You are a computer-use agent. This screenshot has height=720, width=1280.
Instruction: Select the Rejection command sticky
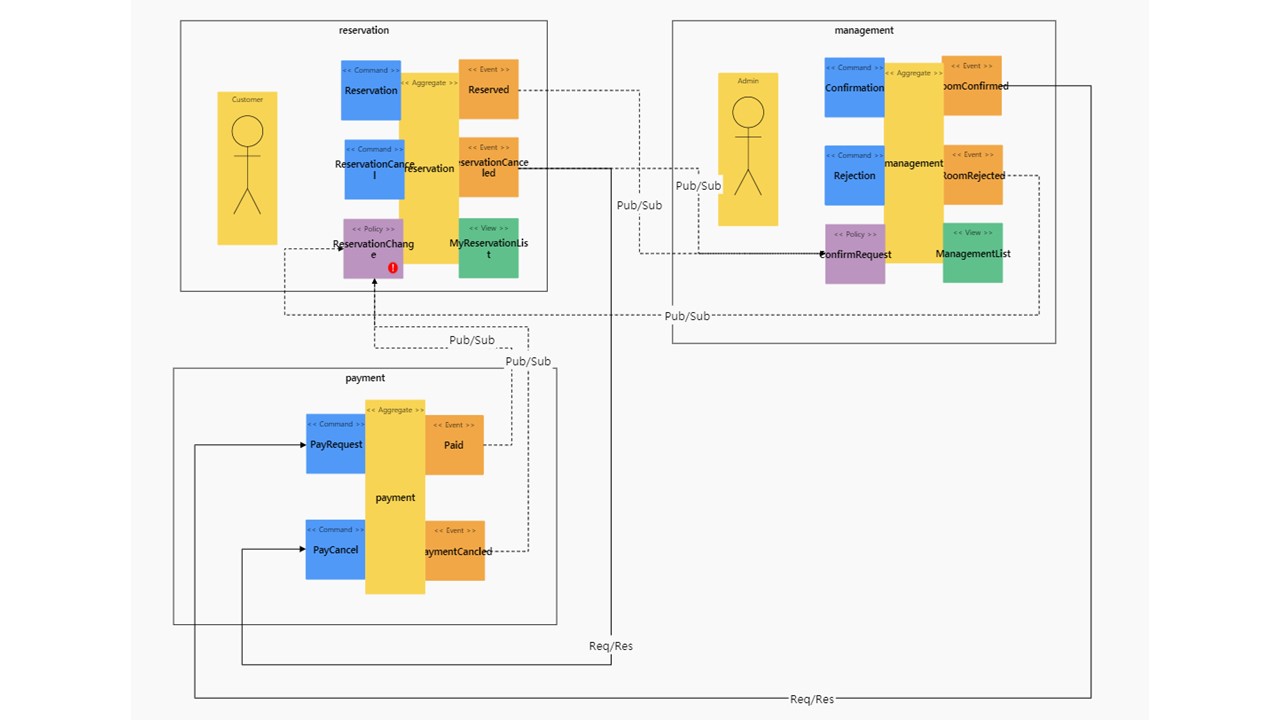tap(854, 175)
